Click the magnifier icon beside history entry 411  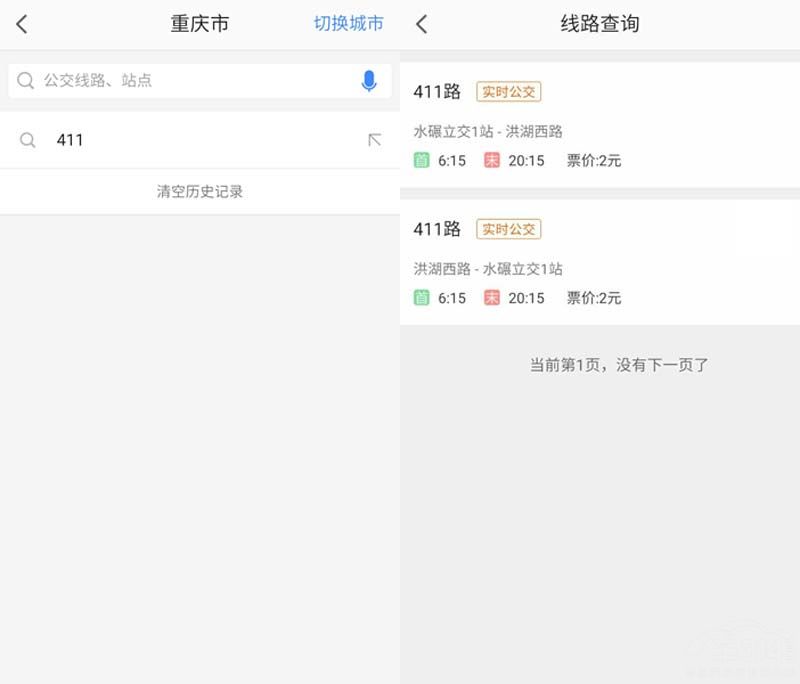tap(28, 140)
